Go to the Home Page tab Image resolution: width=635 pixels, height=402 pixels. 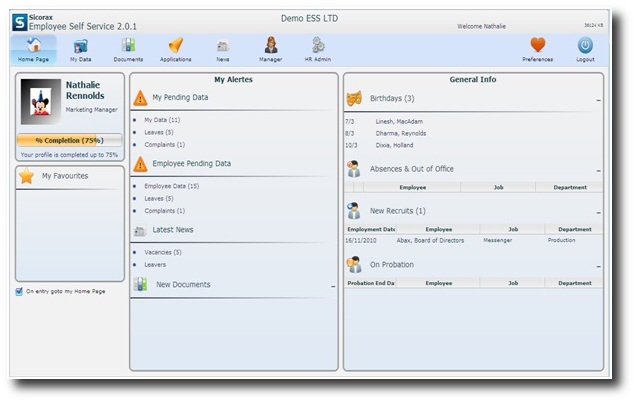[33, 46]
